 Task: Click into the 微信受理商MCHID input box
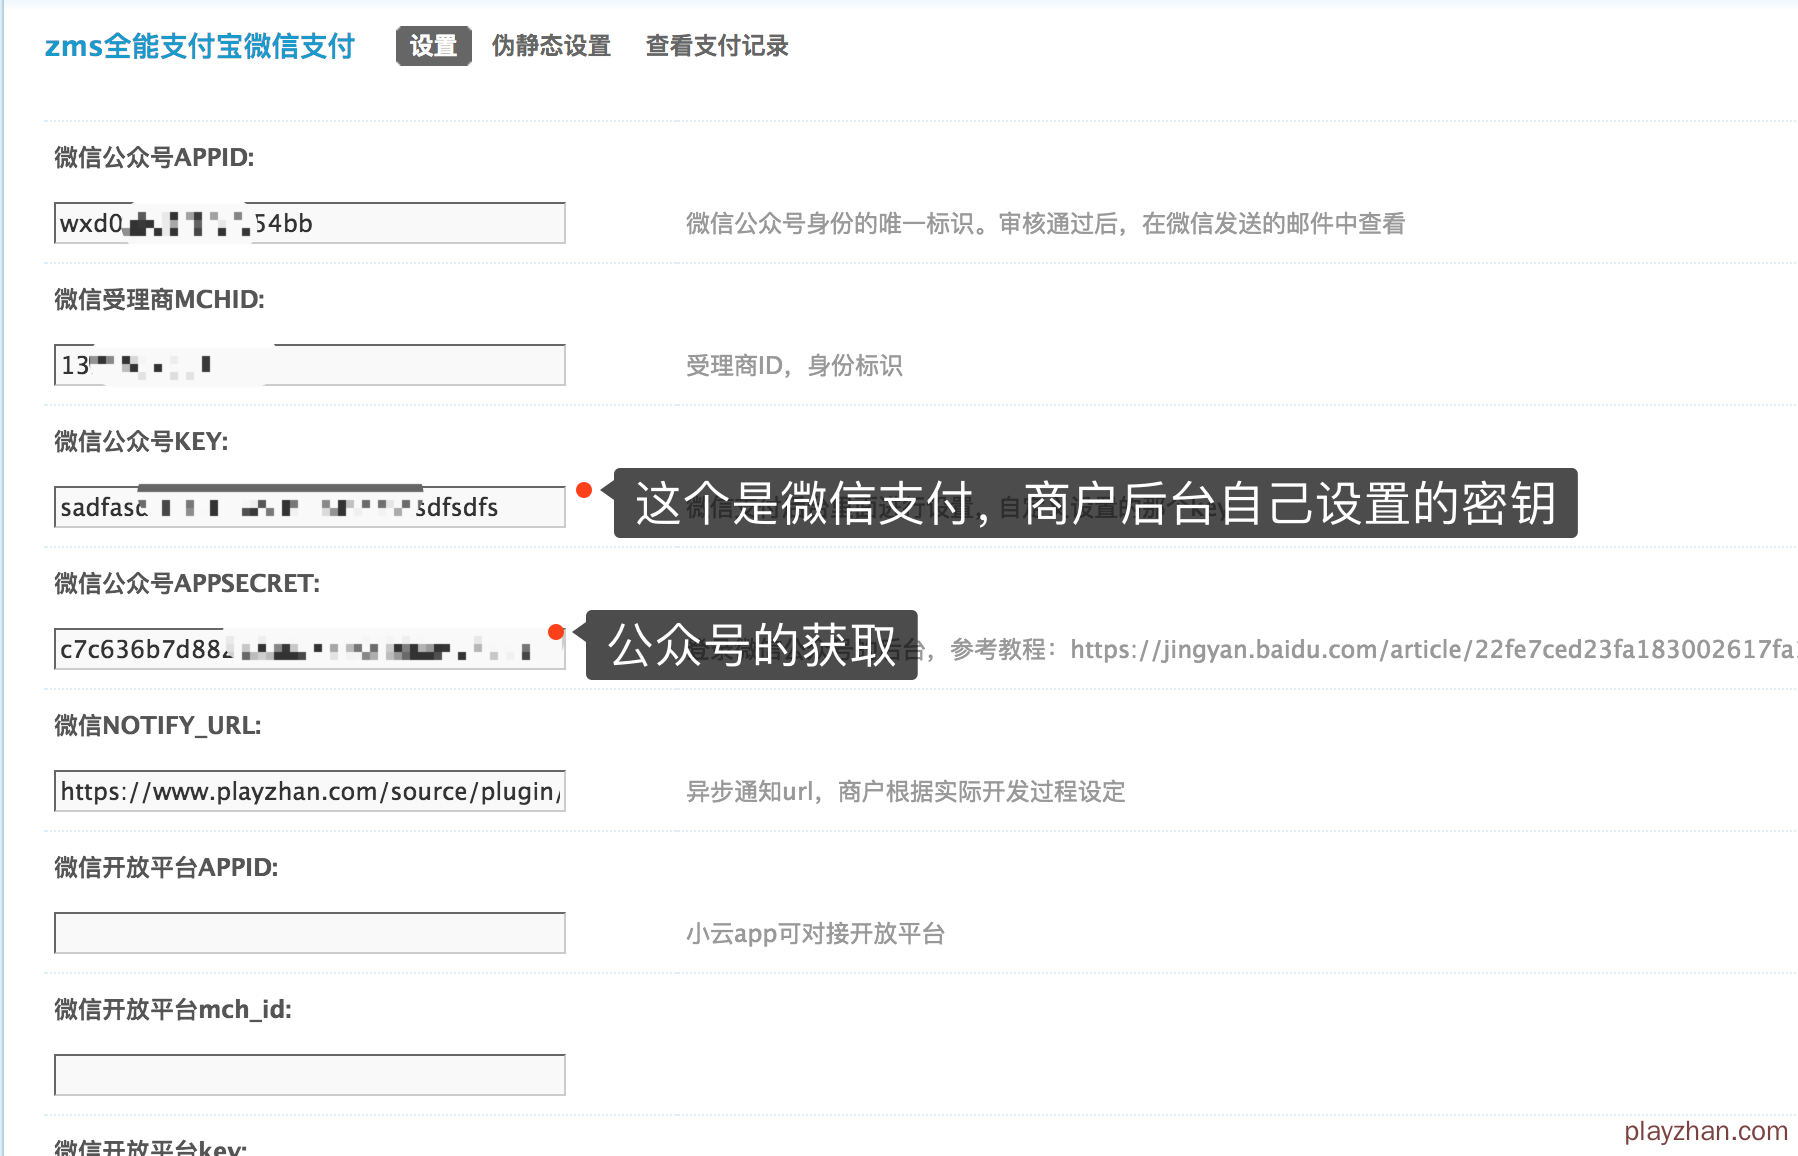click(x=310, y=365)
